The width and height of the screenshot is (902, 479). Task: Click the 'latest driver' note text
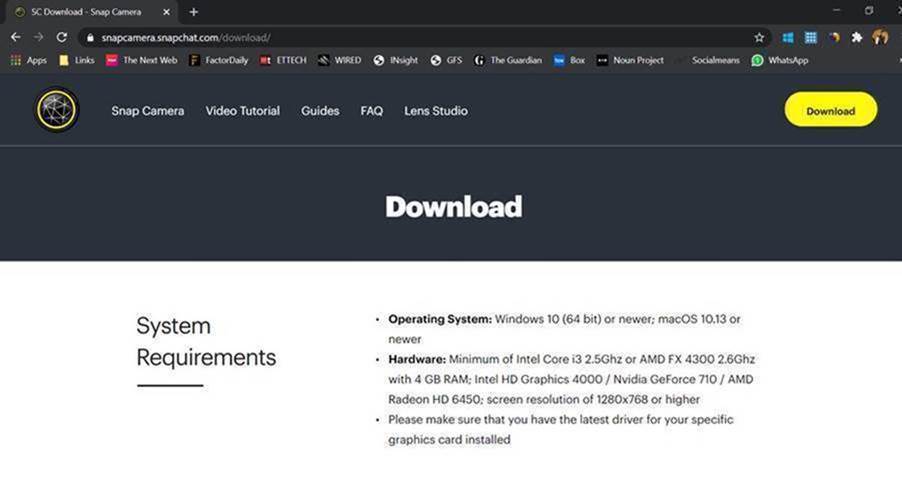(x=561, y=430)
